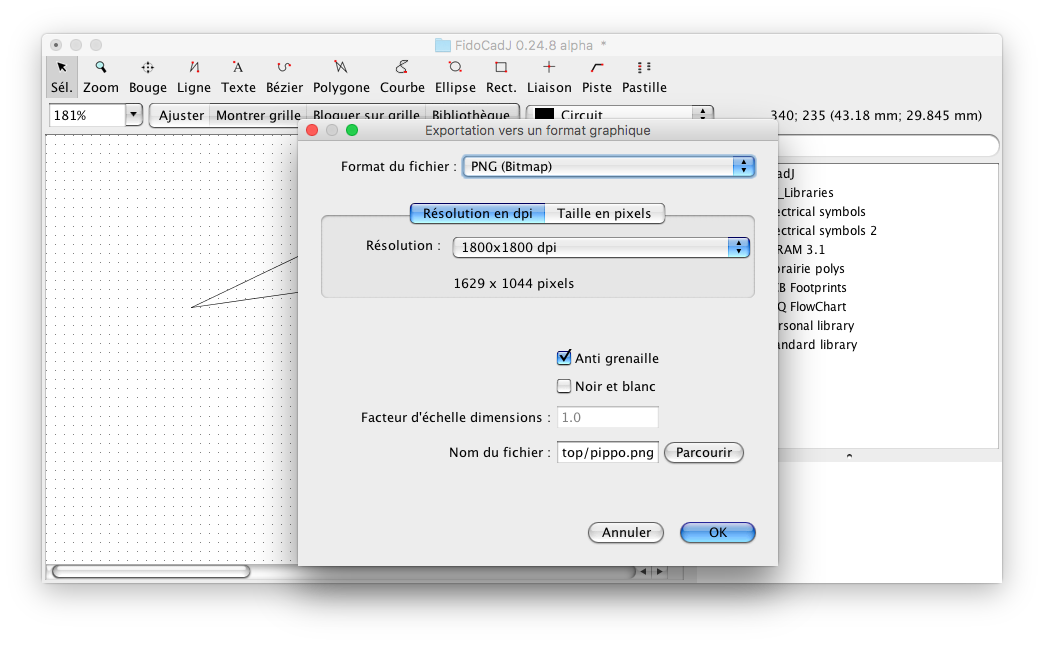
Task: Choose the Ellipse tool
Action: tap(455, 77)
